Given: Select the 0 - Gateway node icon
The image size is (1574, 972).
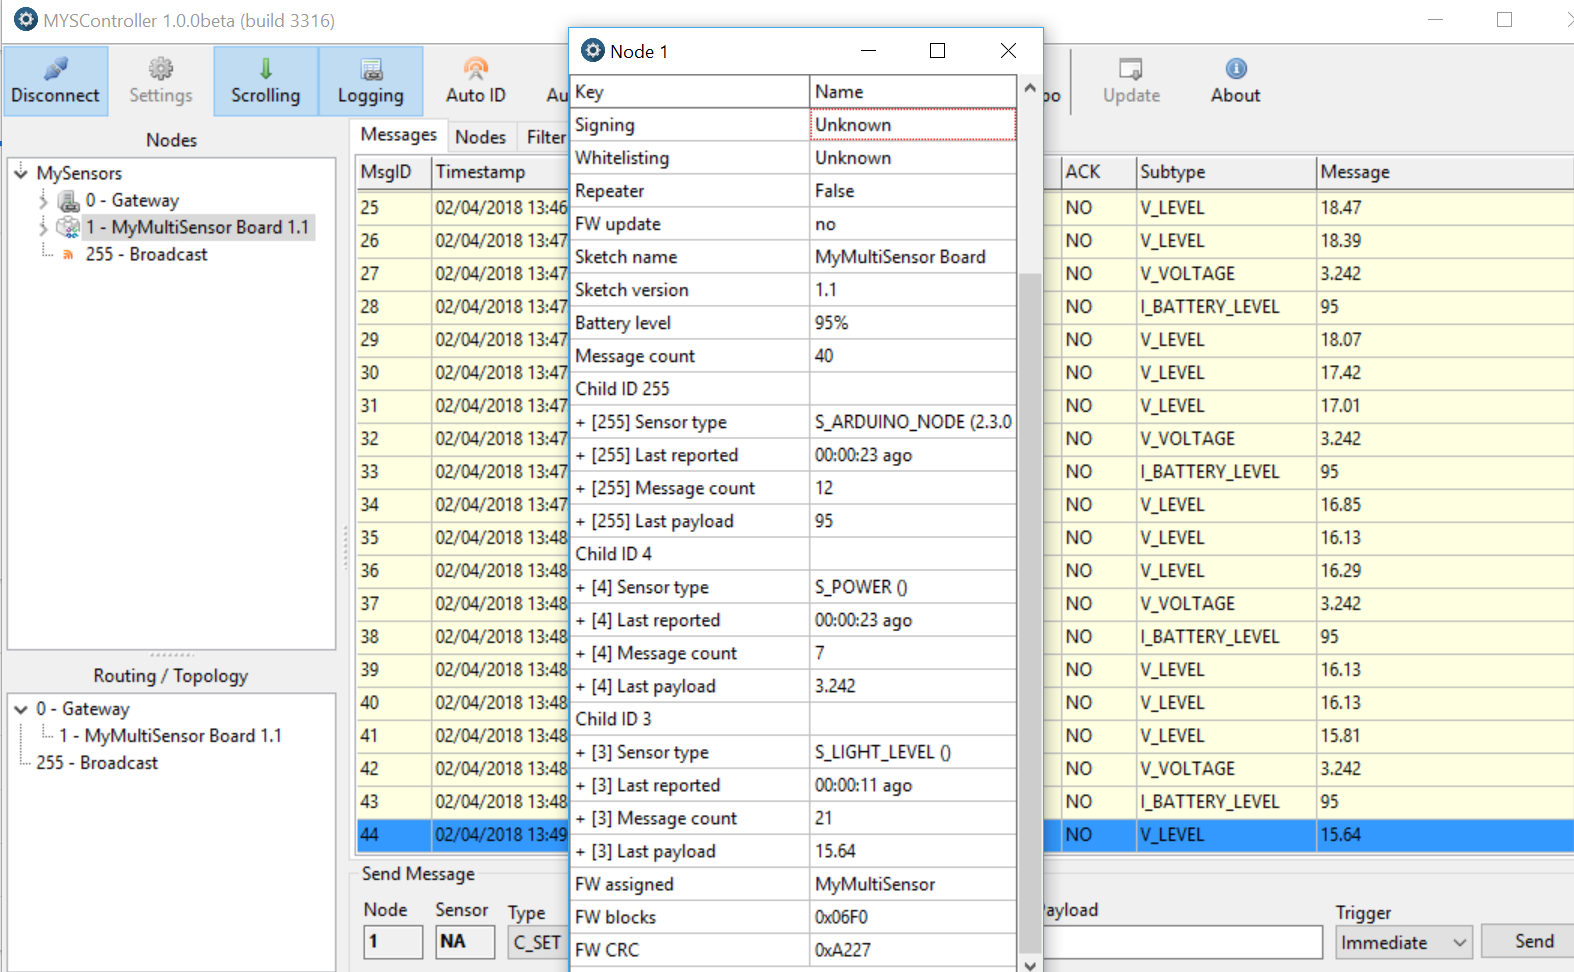Looking at the screenshot, I should [68, 201].
